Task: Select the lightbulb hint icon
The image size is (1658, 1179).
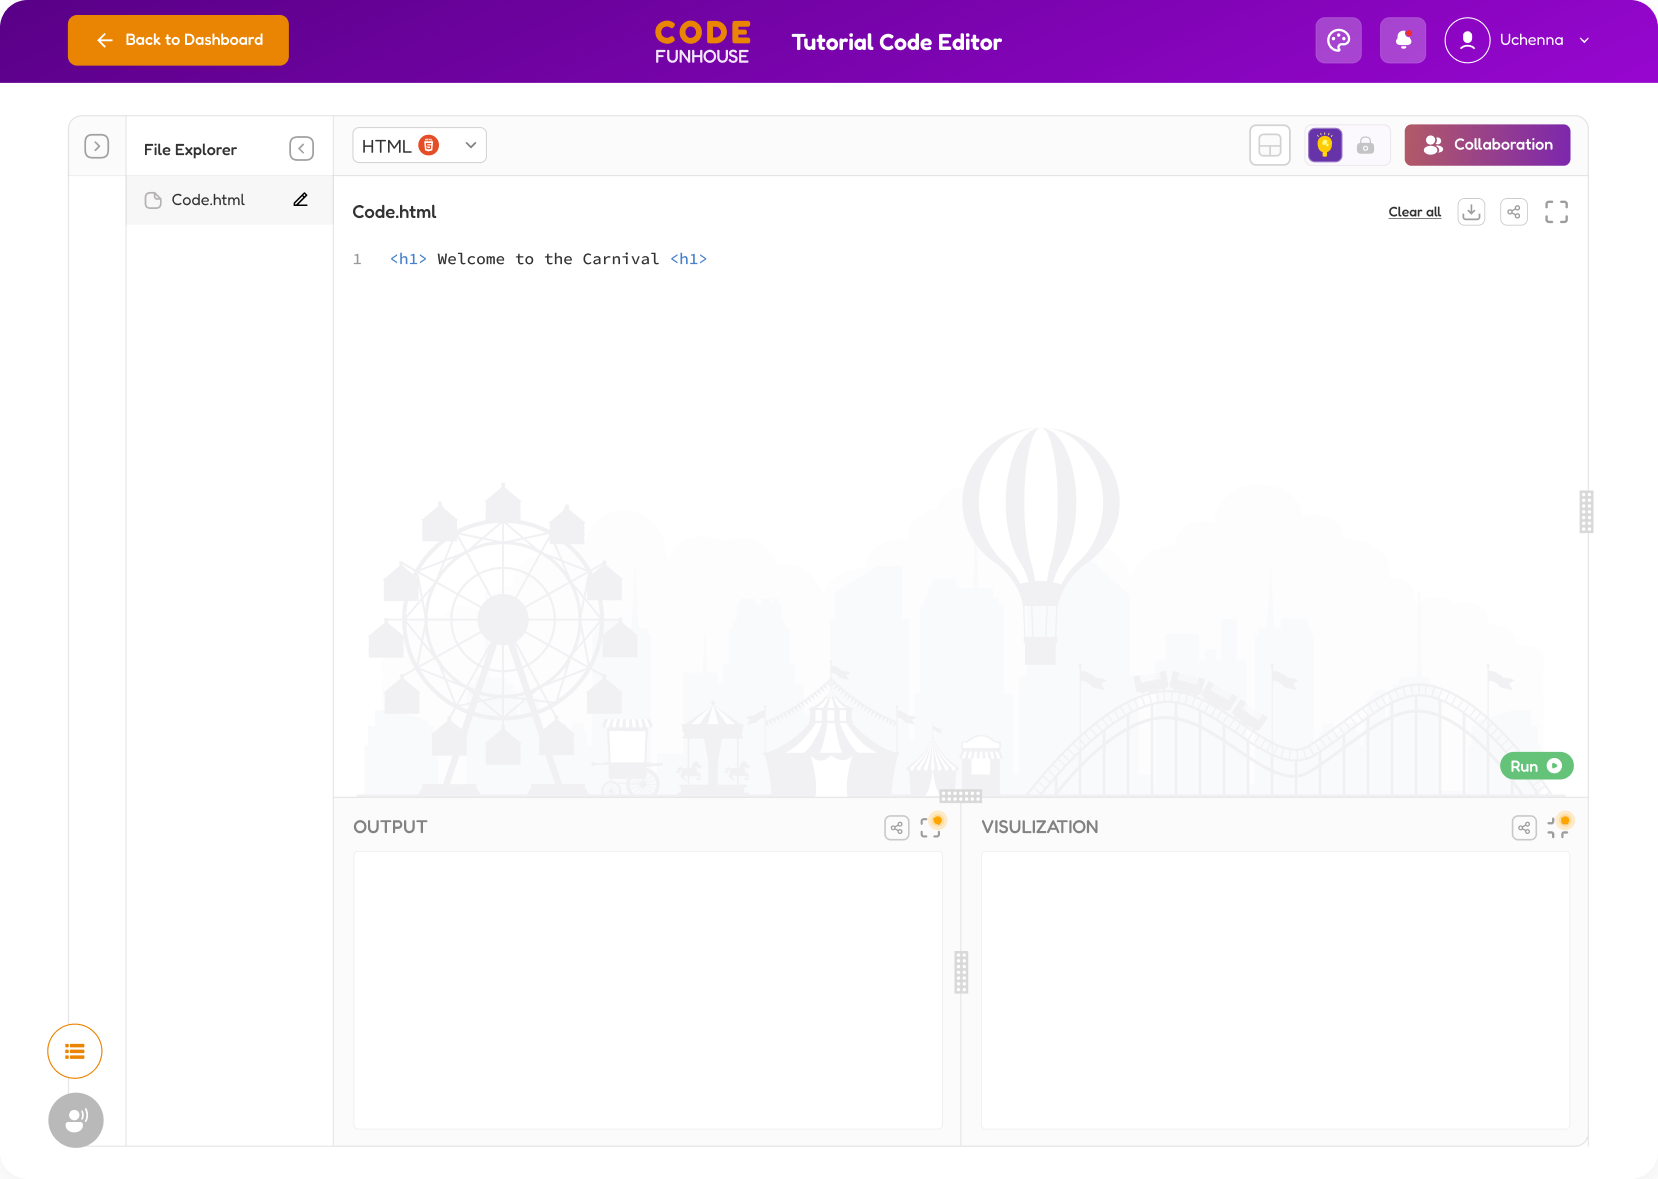Action: pyautogui.click(x=1325, y=145)
